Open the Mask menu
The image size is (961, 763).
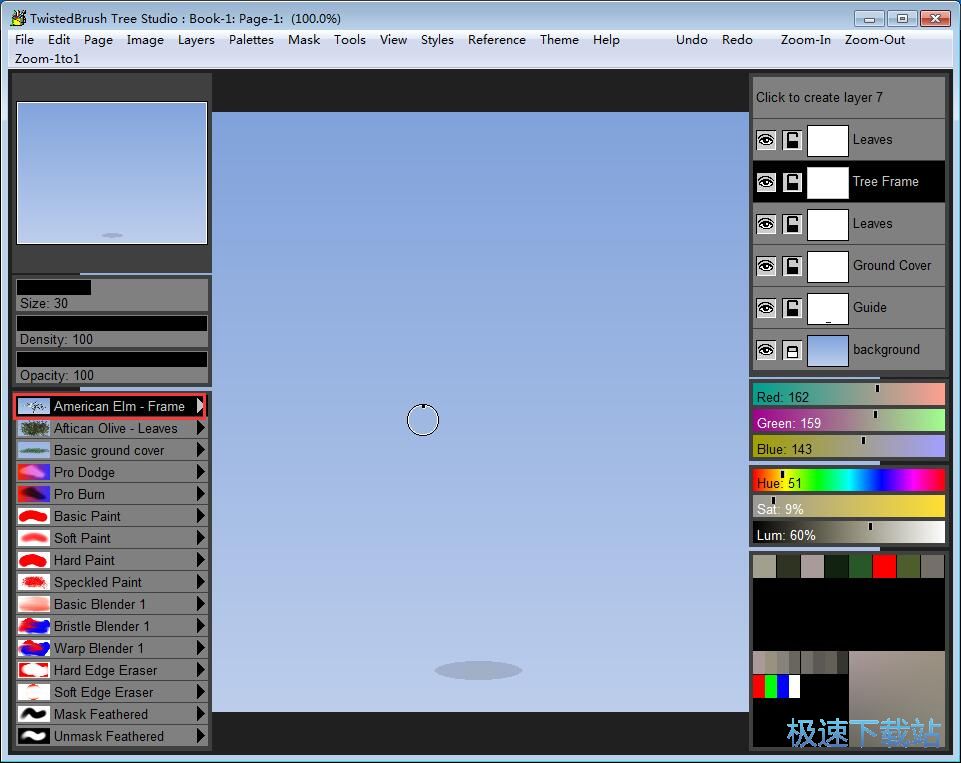(x=304, y=40)
